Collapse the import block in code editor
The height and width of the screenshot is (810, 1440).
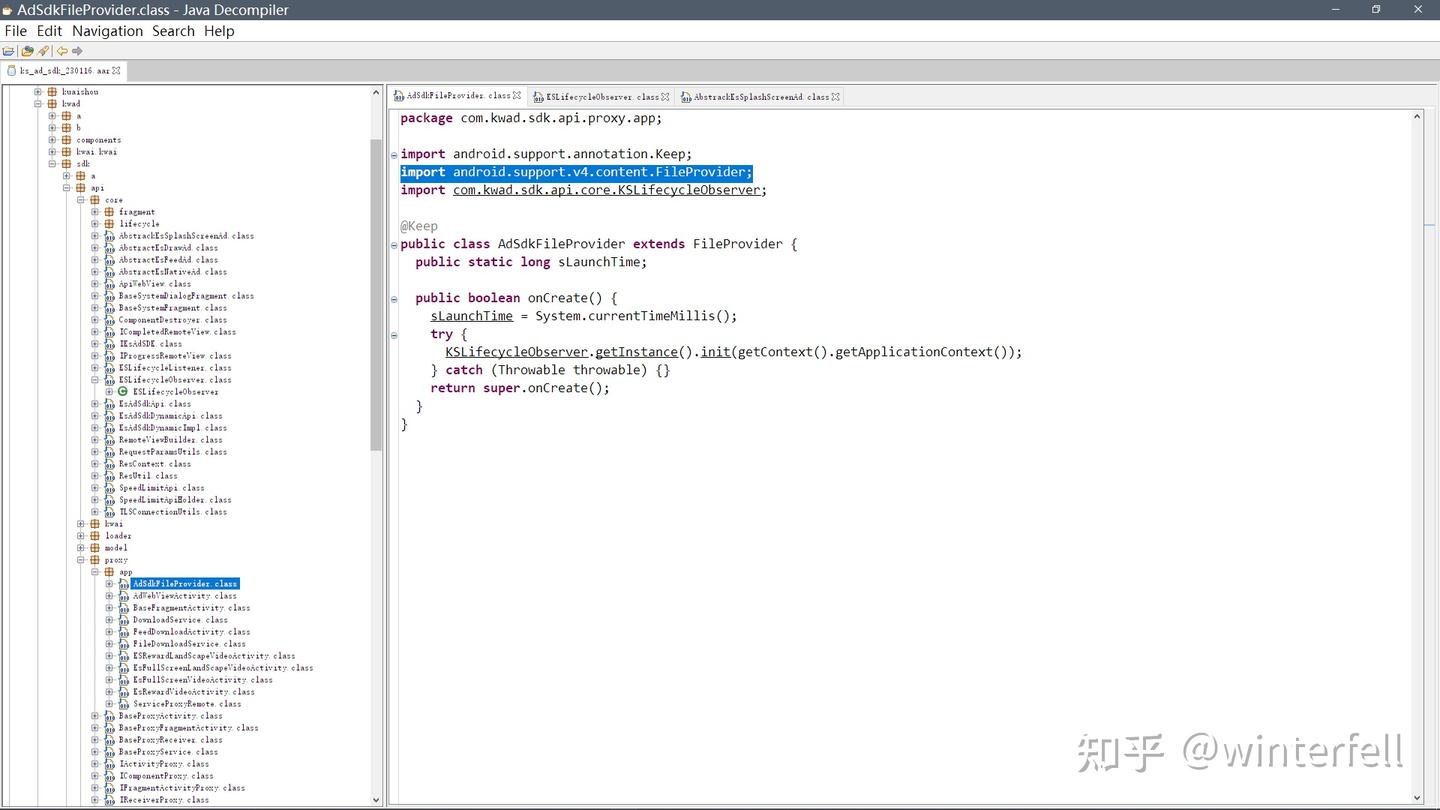(394, 154)
